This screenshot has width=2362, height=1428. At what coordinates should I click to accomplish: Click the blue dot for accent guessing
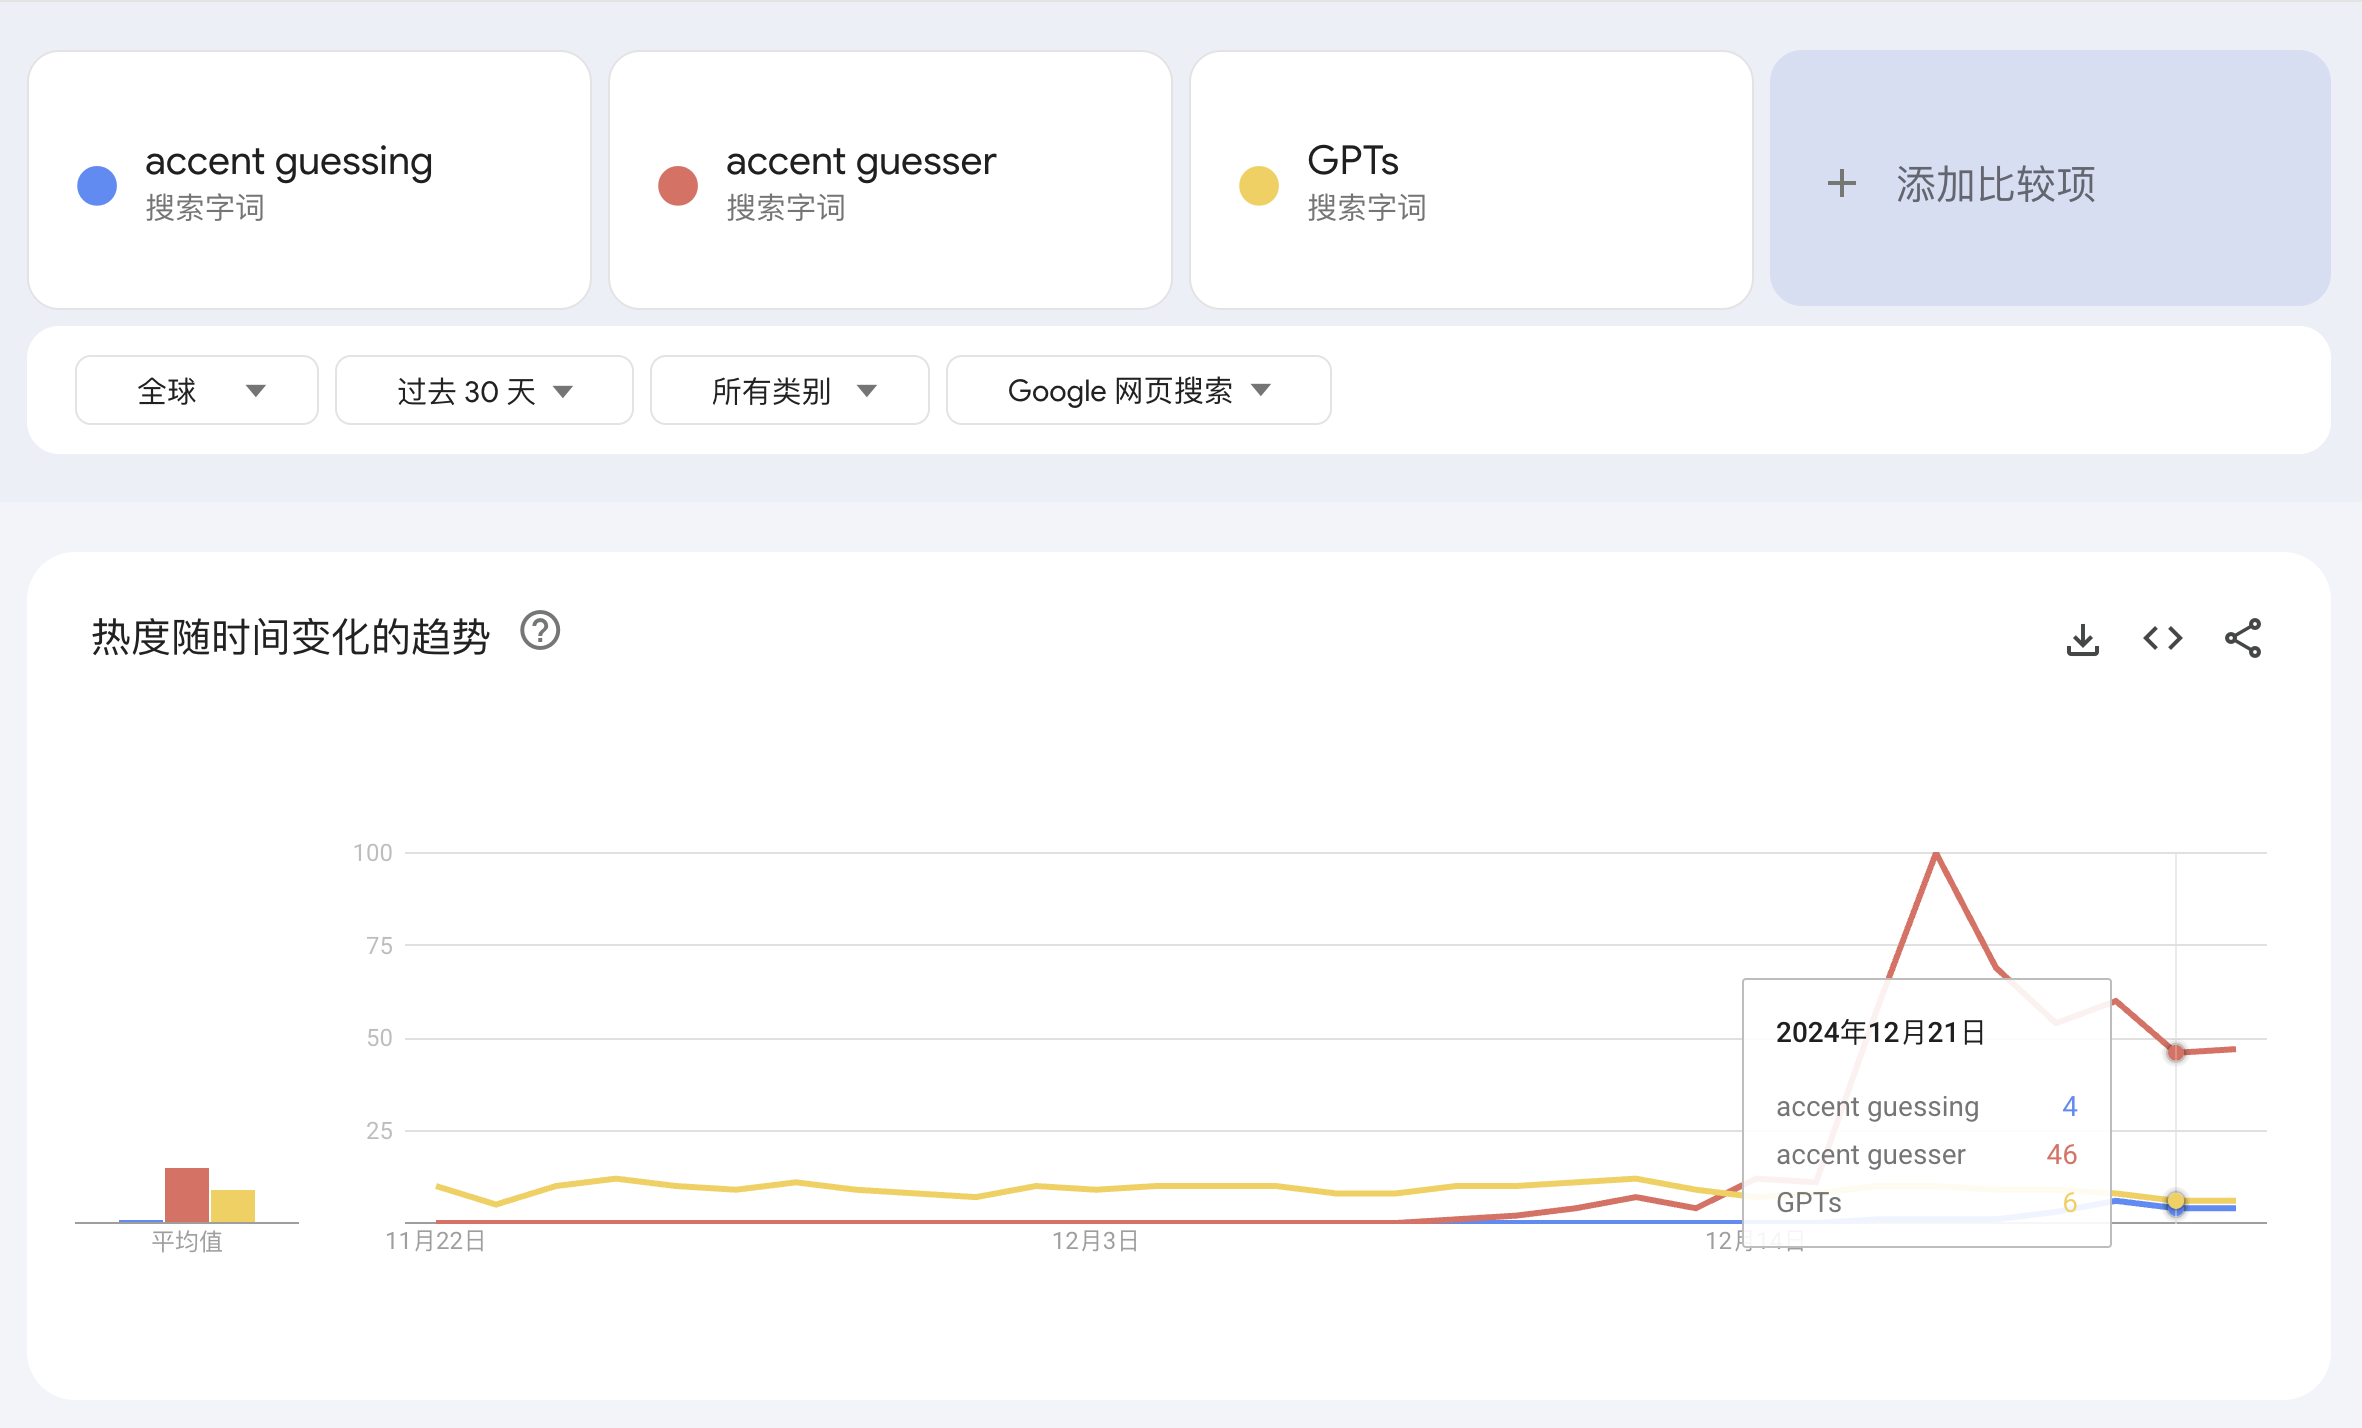pos(97,185)
